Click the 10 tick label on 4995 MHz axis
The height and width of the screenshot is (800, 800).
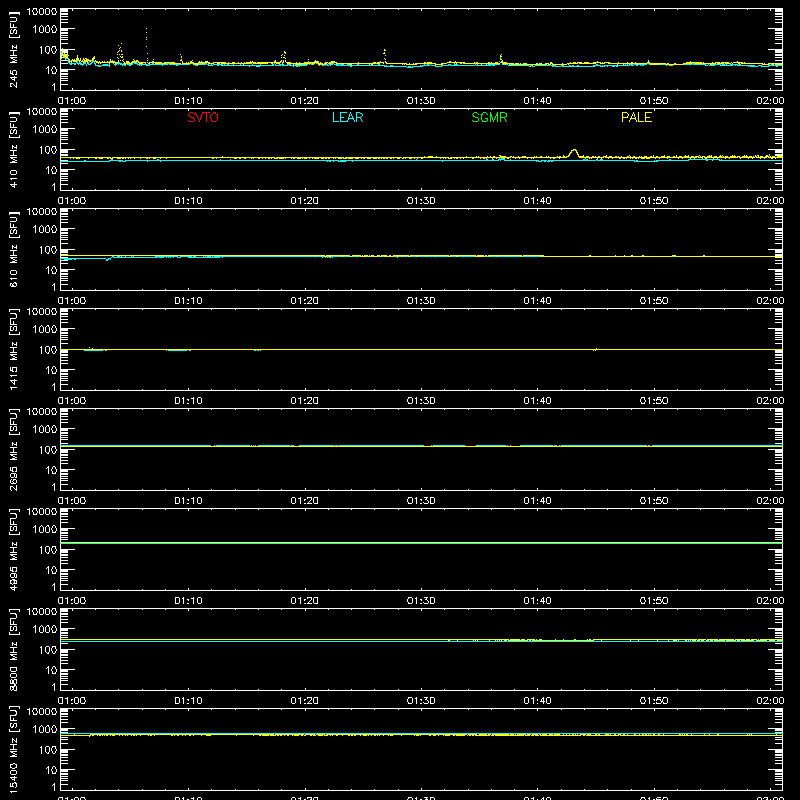click(x=51, y=570)
